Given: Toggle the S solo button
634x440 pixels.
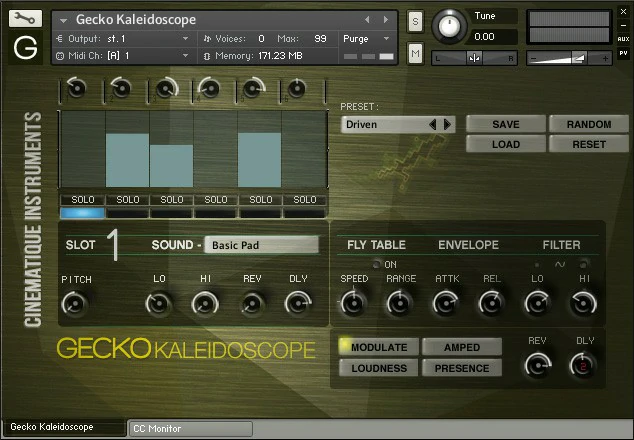Looking at the screenshot, I should click(415, 21).
